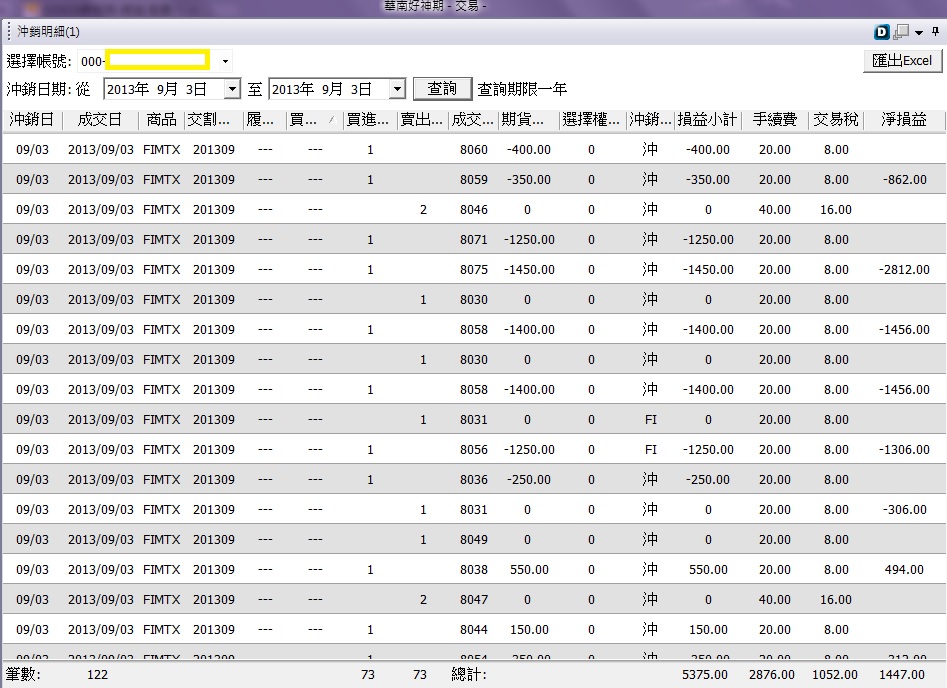
Task: Sort by the 淨損益 column header
Action: 904,120
